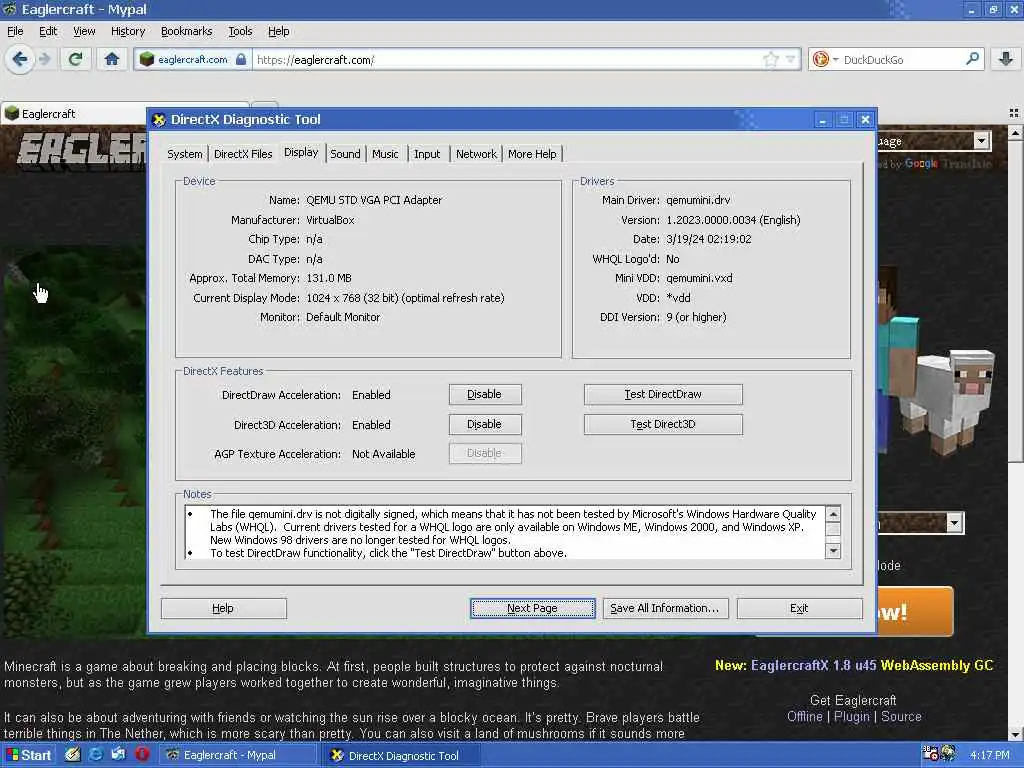Click the DirectX icon in dialog title bar
The width and height of the screenshot is (1024, 768).
click(x=159, y=120)
